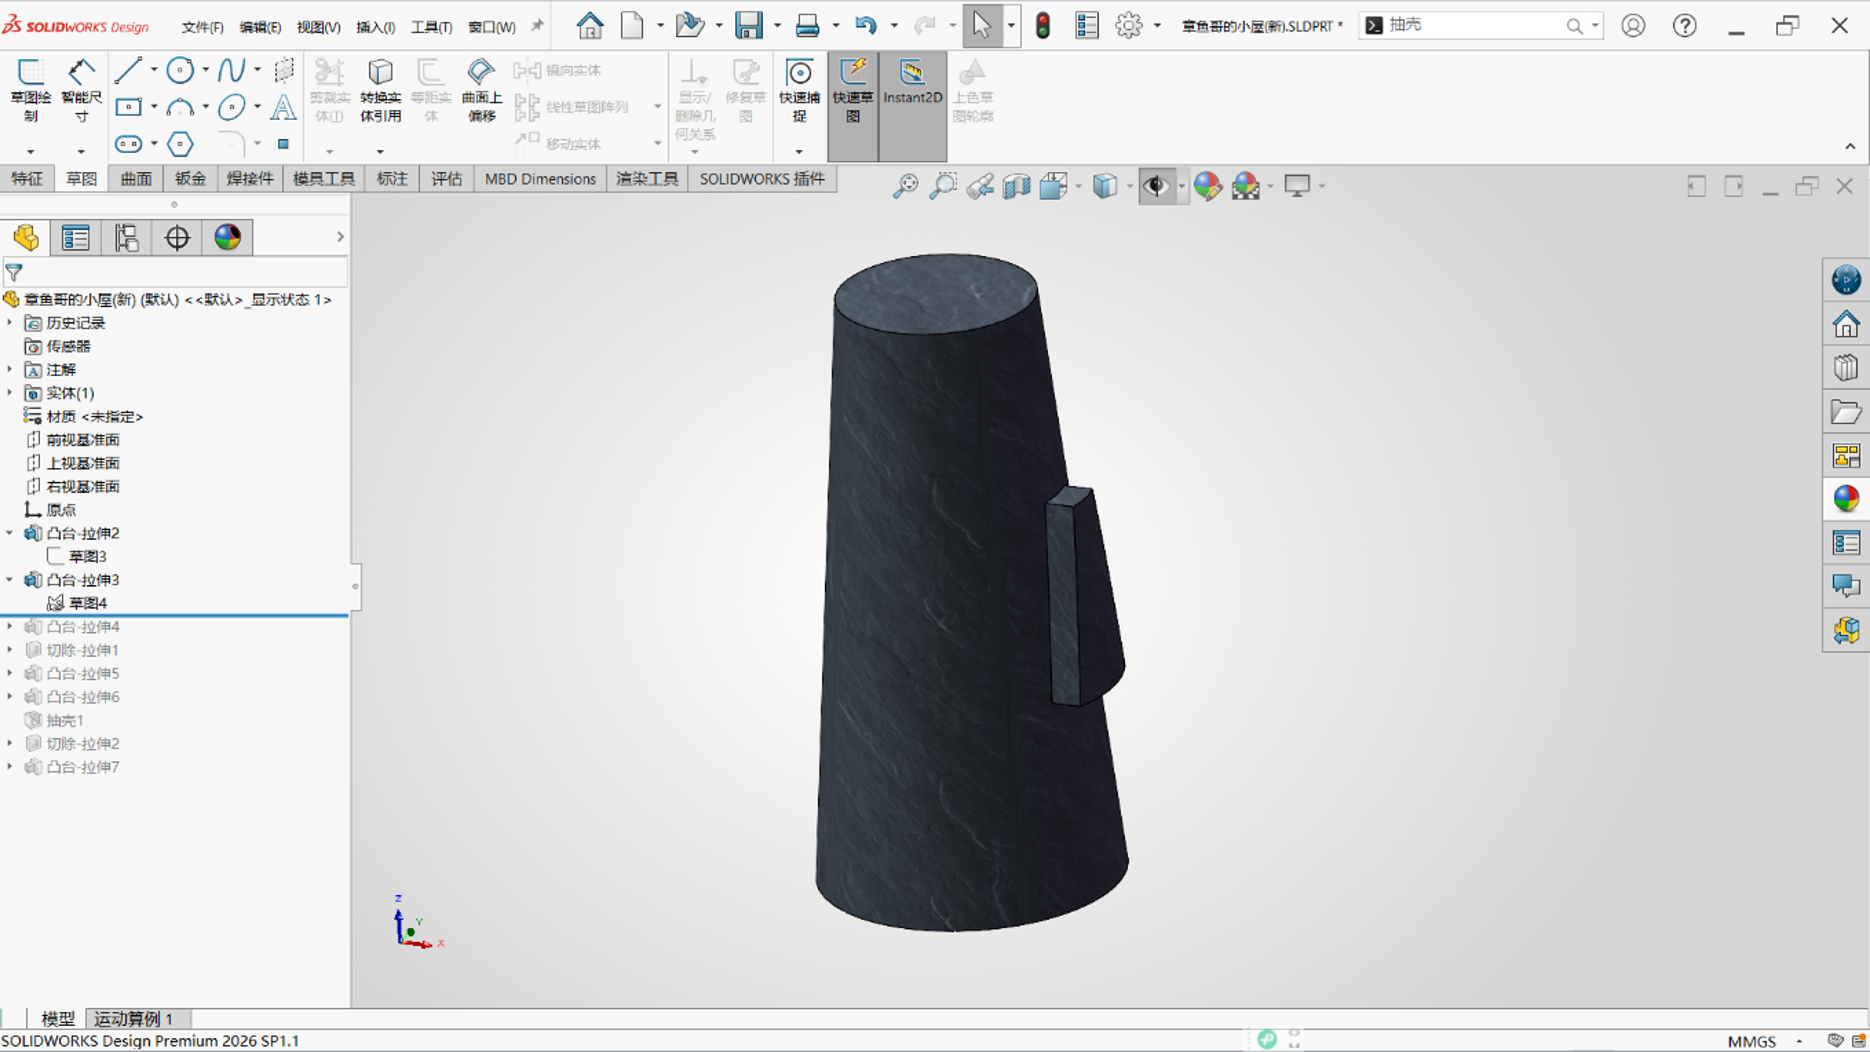Expand the 实体(1) solid bodies node
This screenshot has width=1870, height=1052.
[10, 393]
